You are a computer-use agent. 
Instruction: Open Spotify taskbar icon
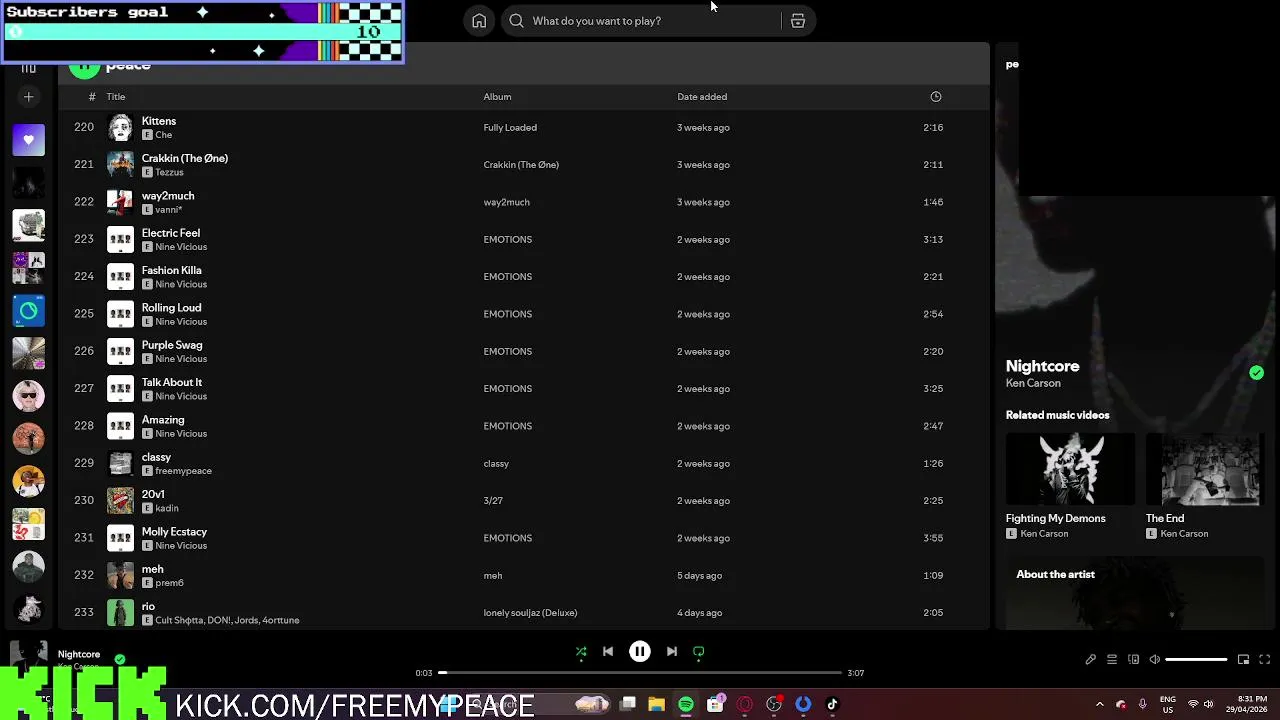686,704
